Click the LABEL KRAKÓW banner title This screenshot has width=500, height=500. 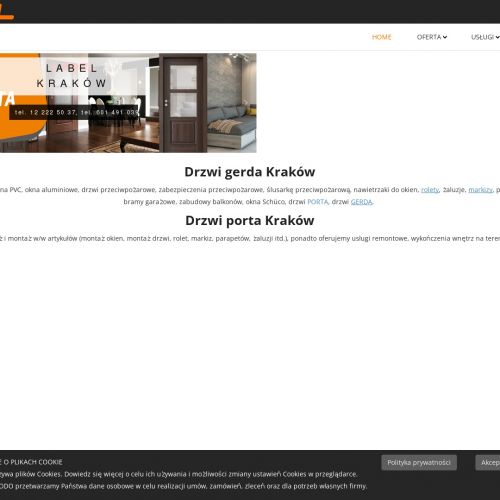(71, 76)
